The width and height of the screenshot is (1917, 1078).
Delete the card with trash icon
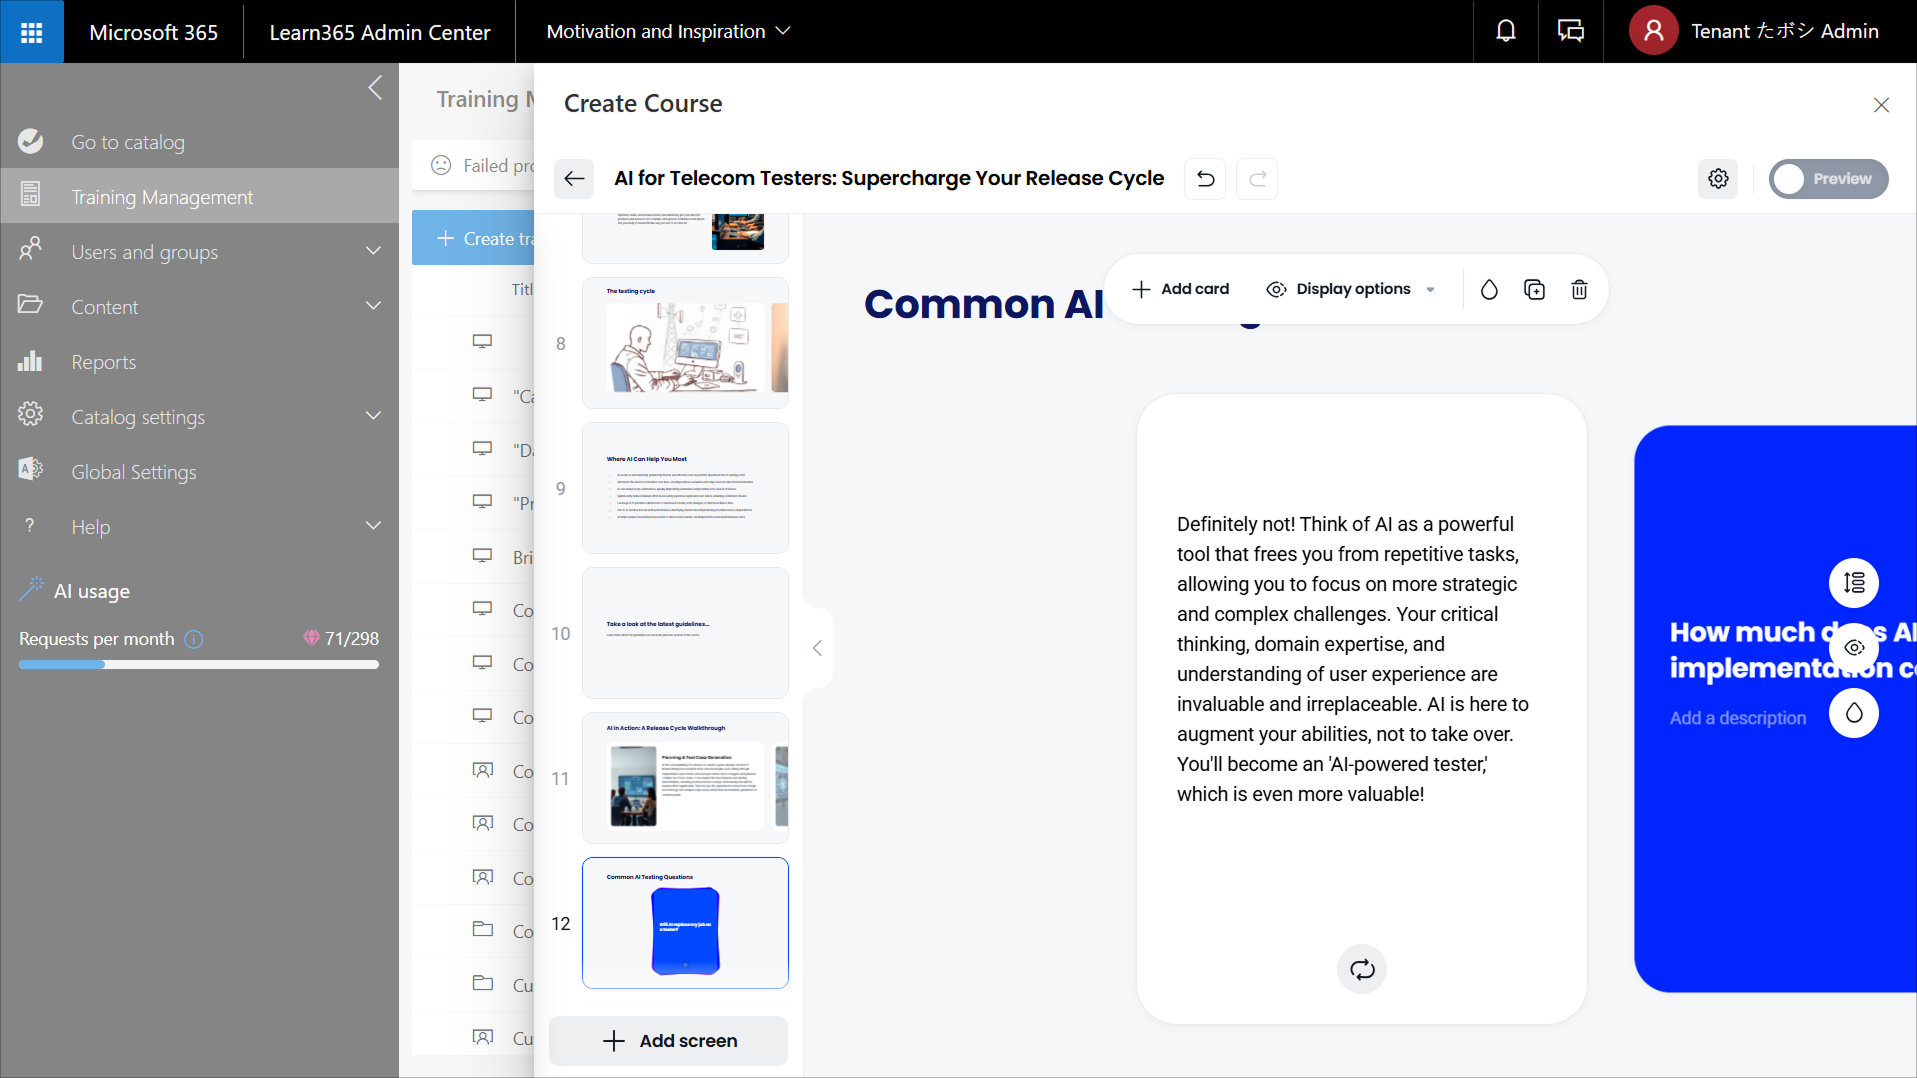tap(1578, 290)
